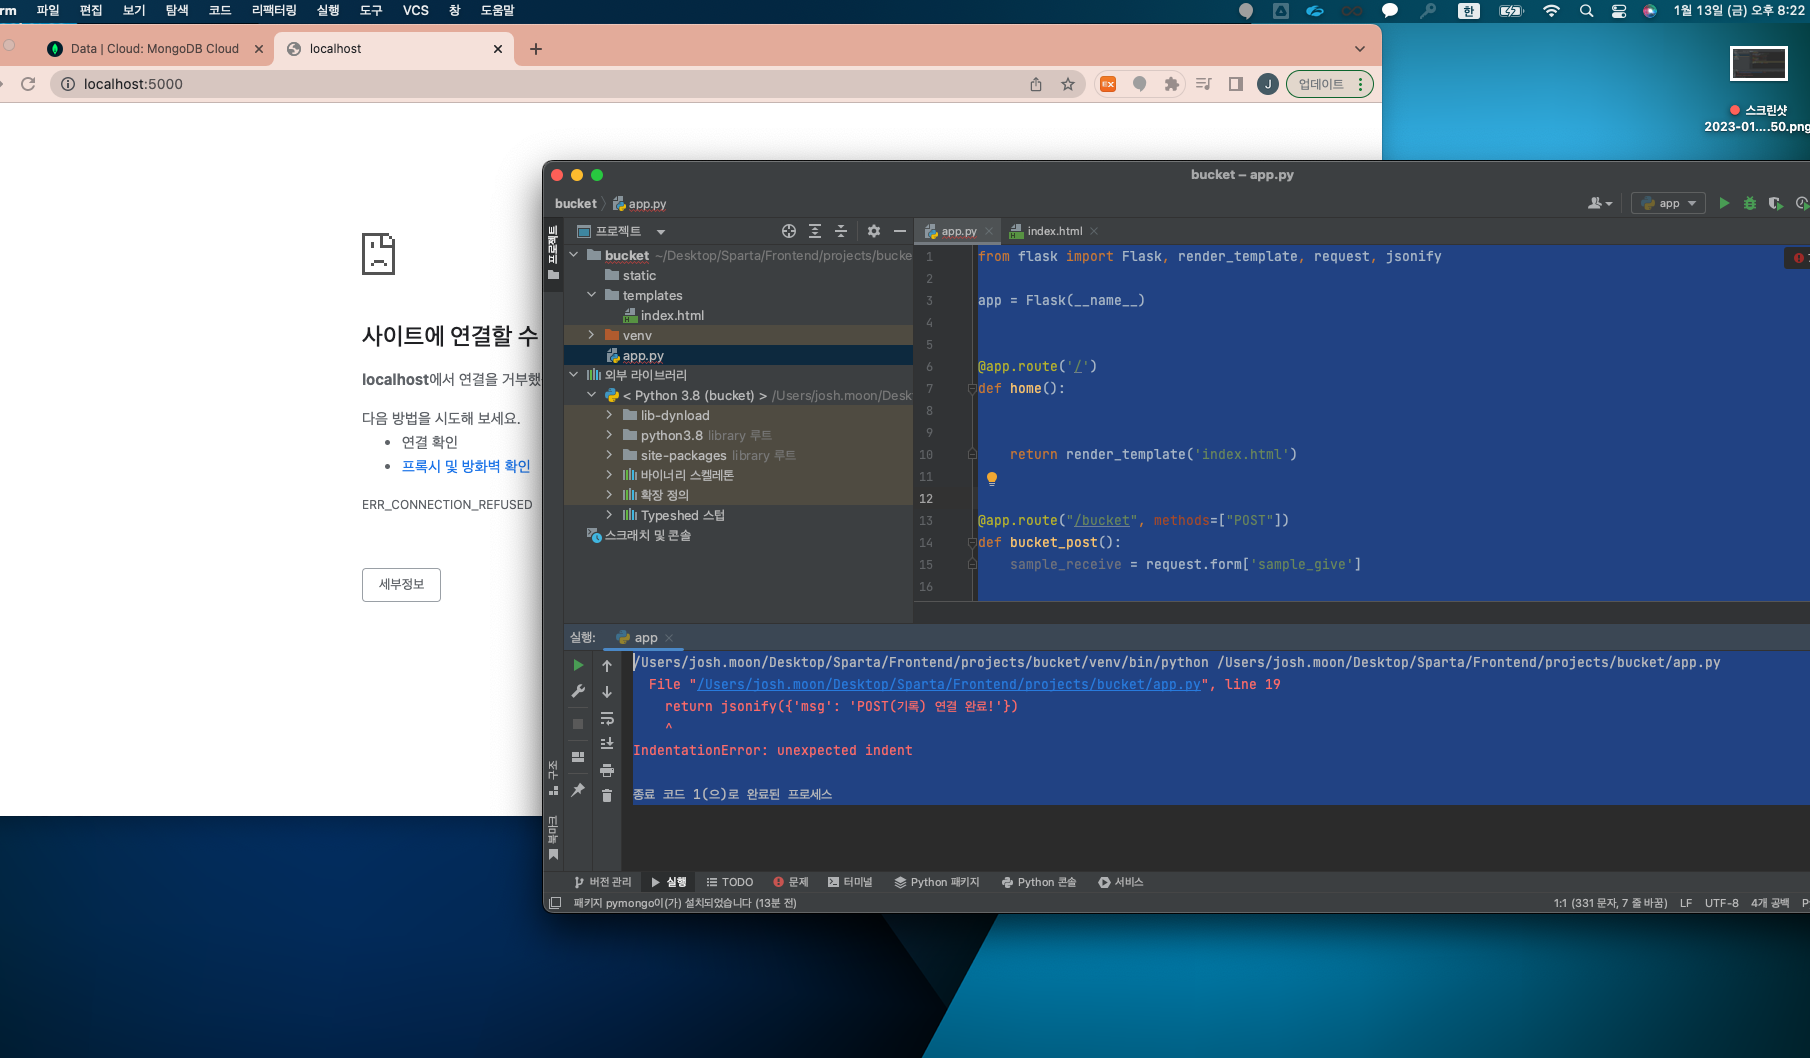Collapse all icon in project panel header
The image size is (1810, 1058).
(841, 231)
